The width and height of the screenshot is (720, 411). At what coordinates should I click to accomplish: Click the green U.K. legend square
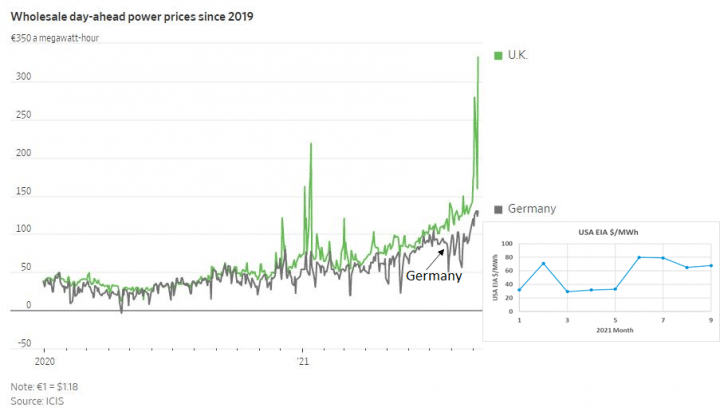500,54
